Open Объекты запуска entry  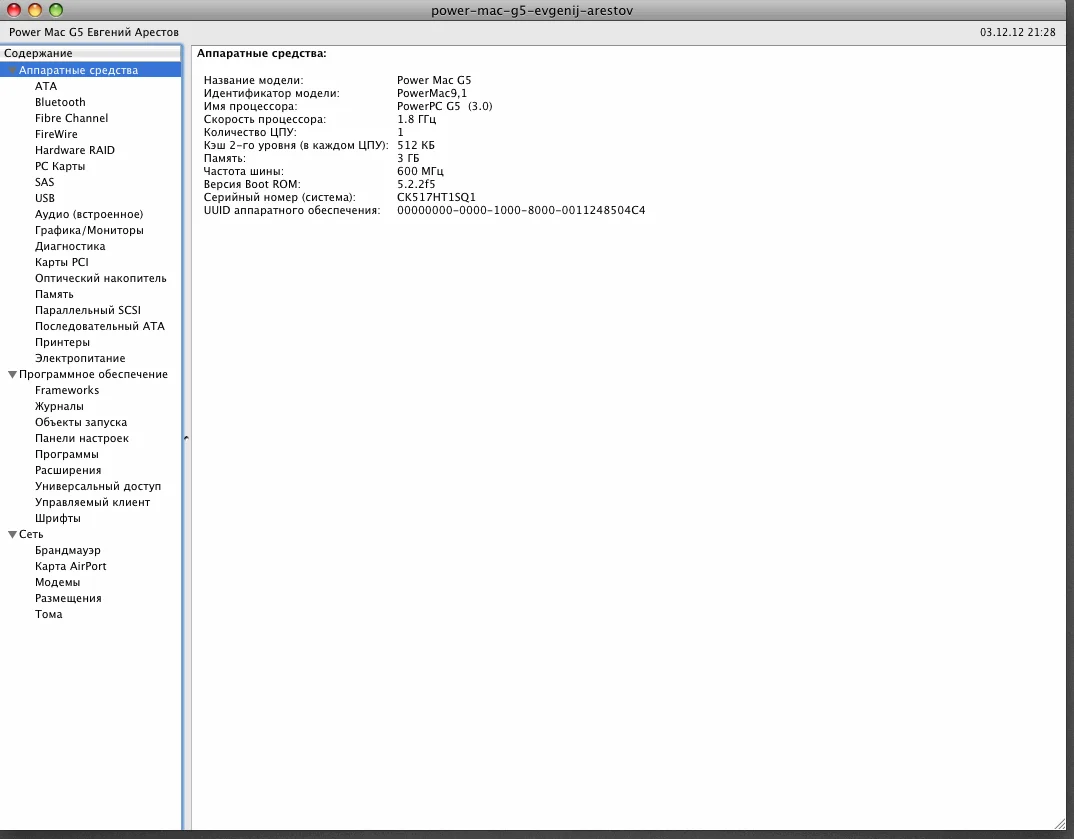tap(81, 423)
